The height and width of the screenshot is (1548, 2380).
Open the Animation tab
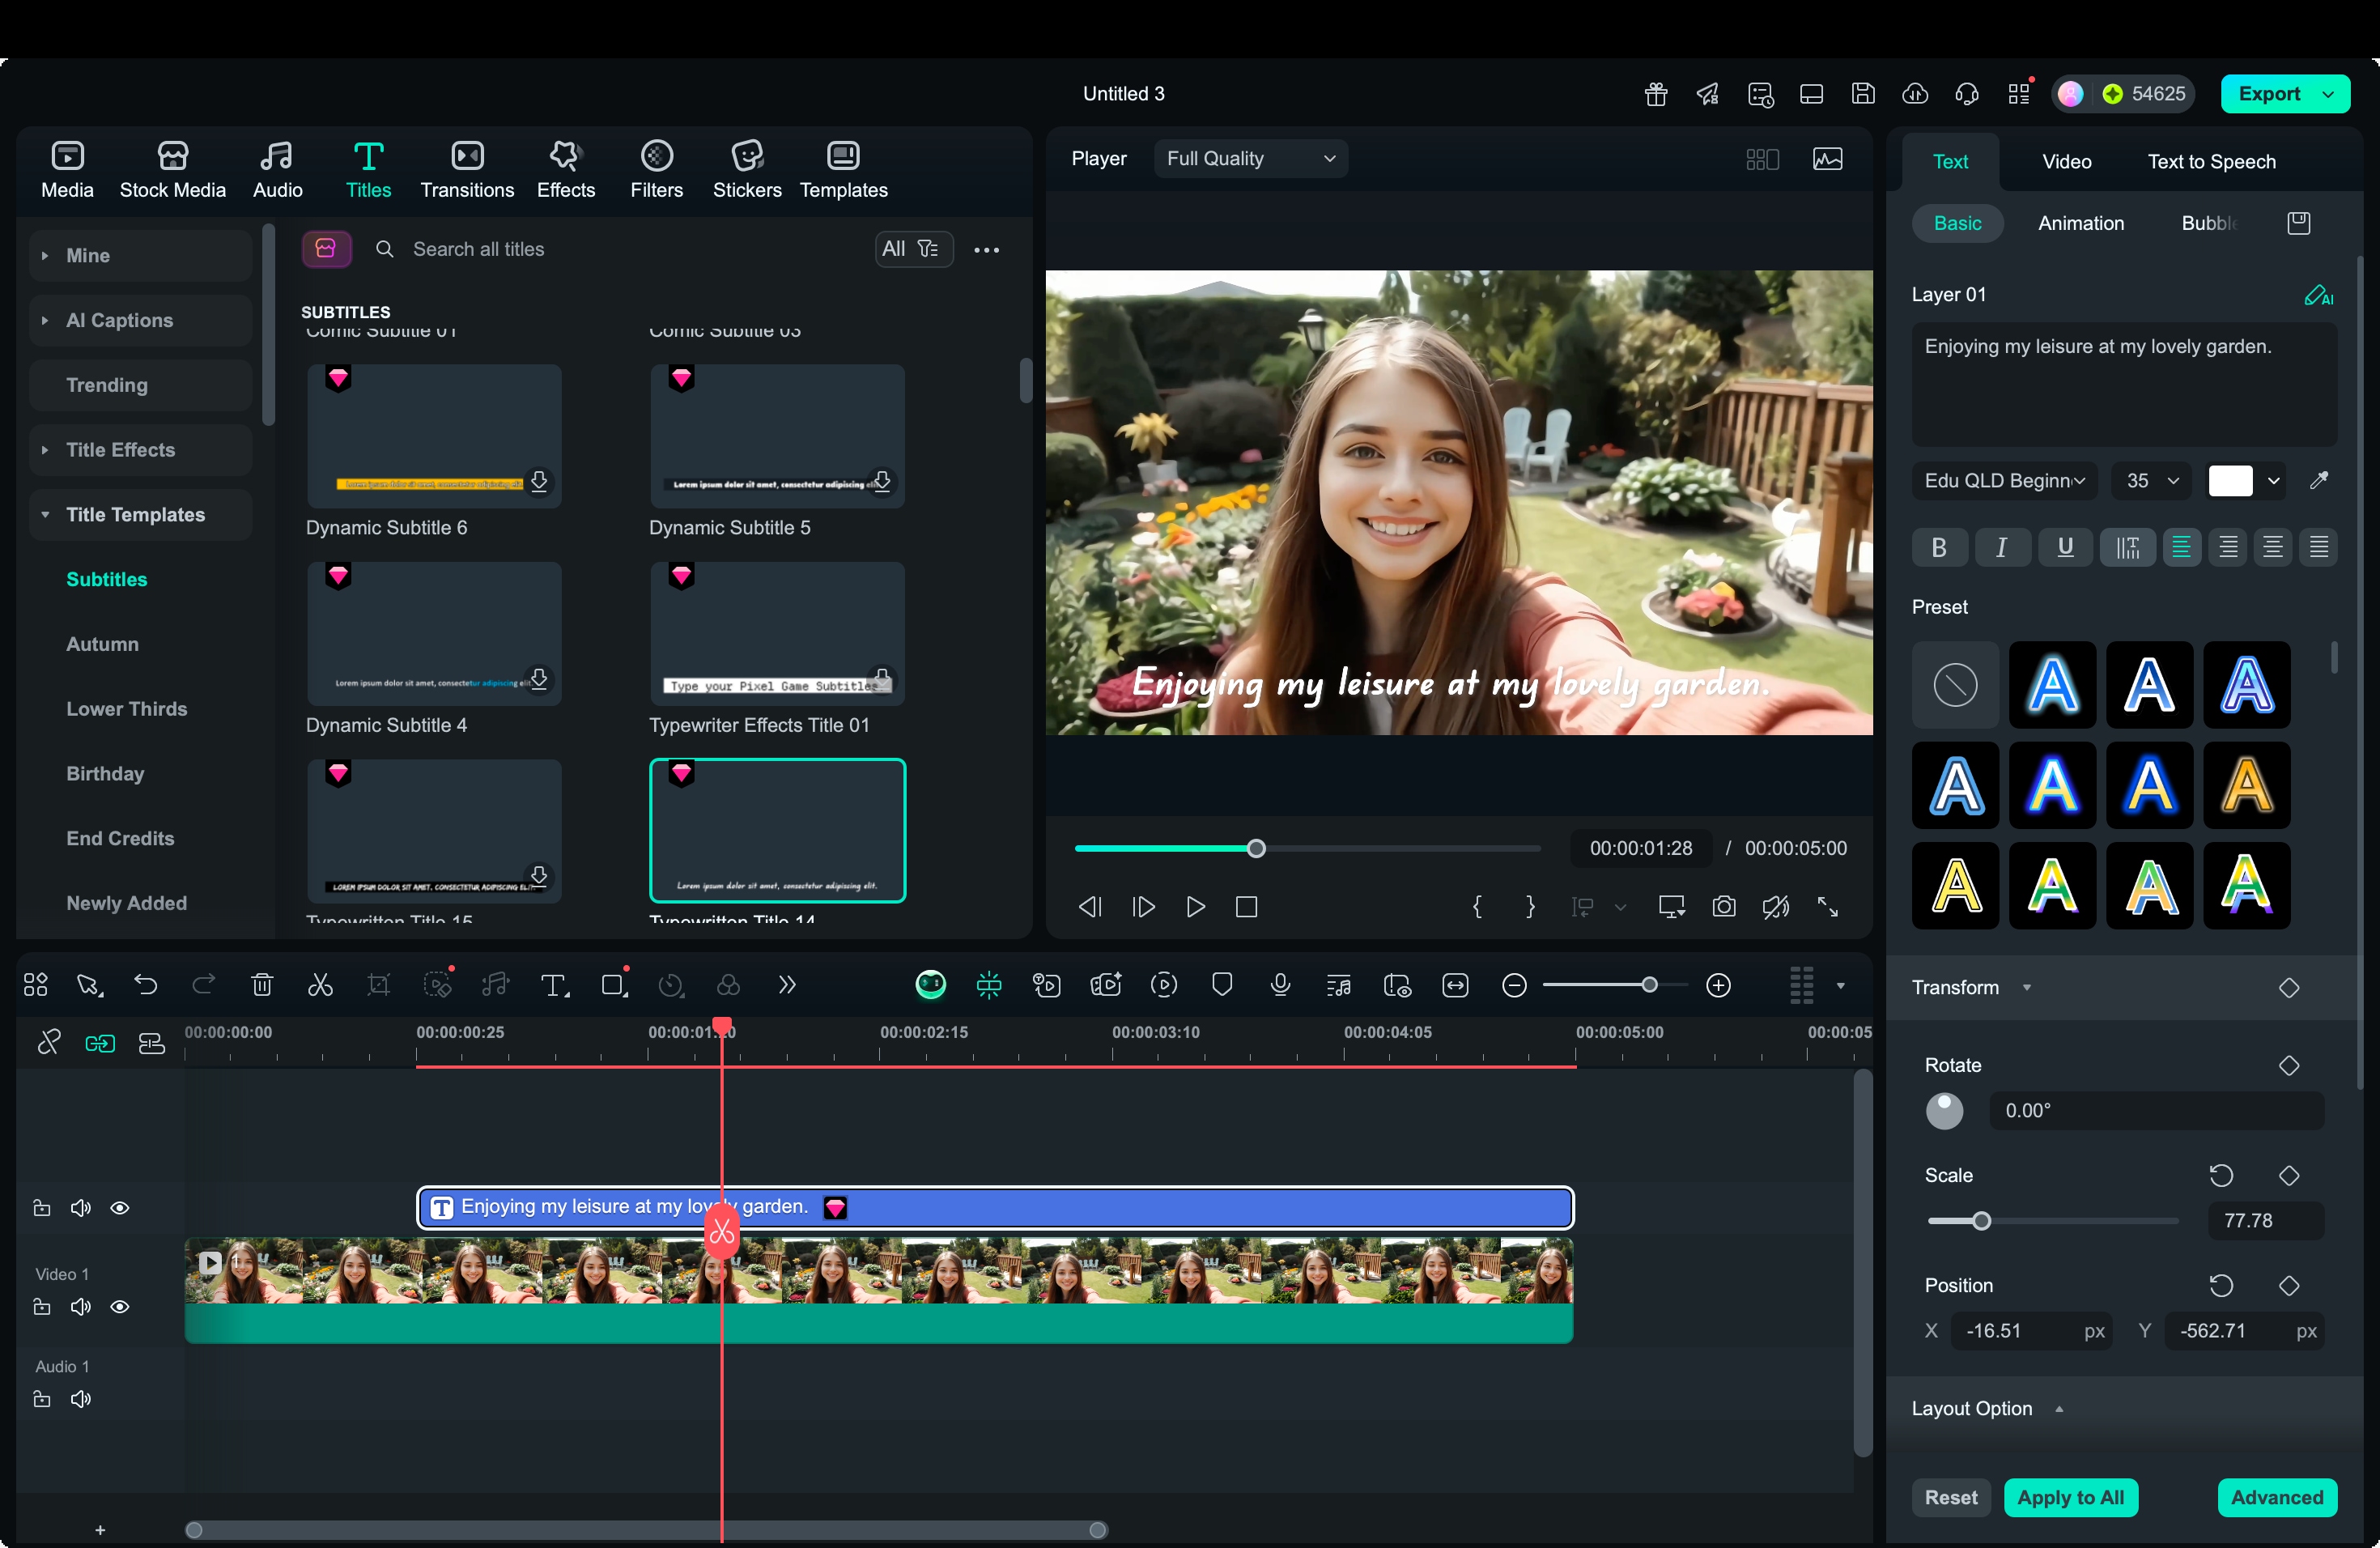tap(2080, 223)
